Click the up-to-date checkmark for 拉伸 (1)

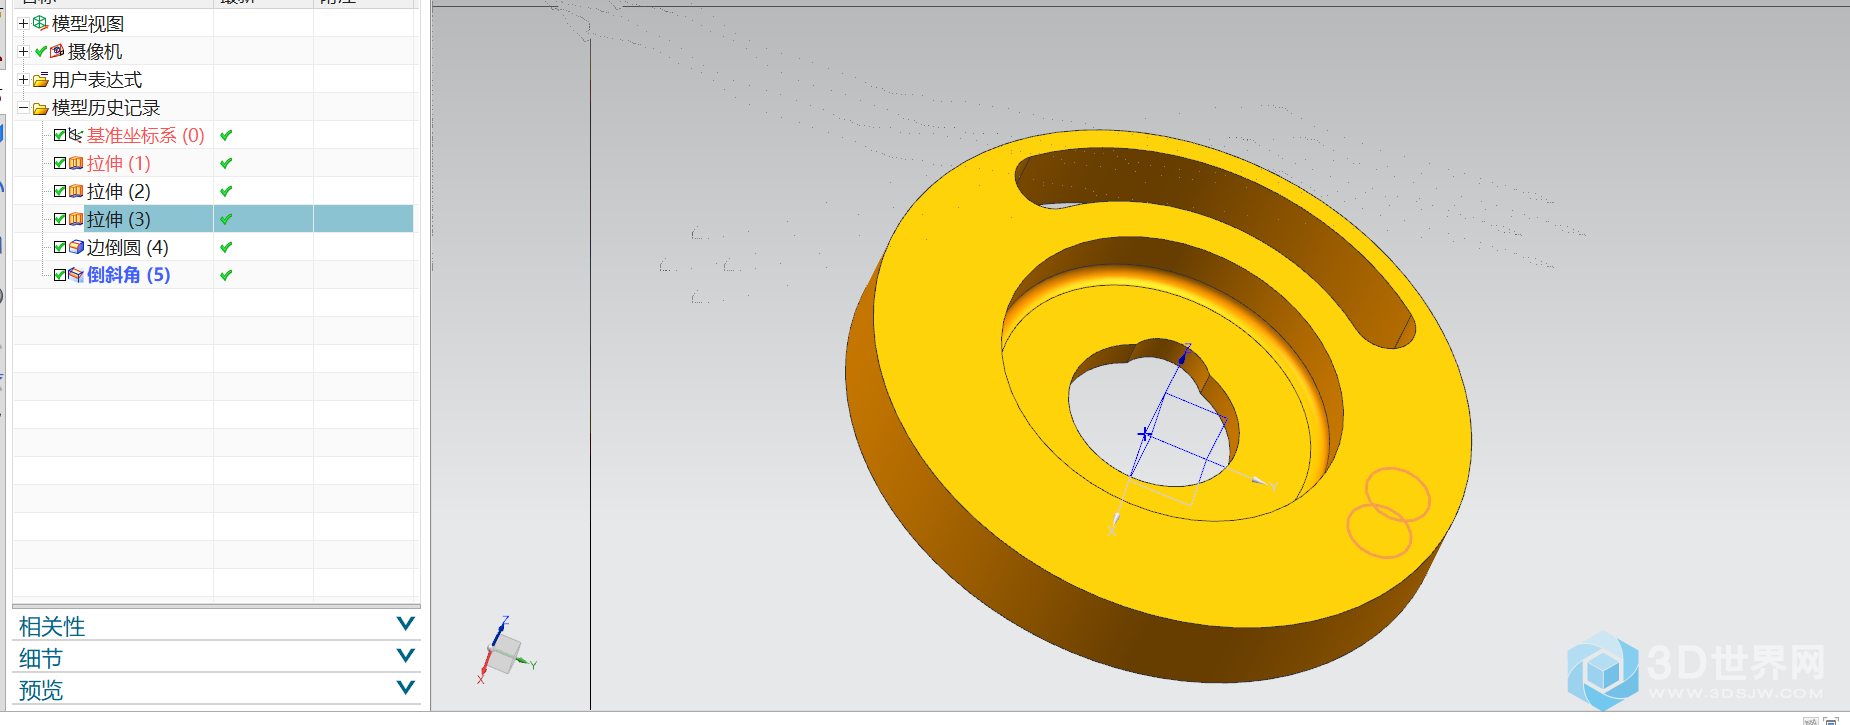click(226, 163)
